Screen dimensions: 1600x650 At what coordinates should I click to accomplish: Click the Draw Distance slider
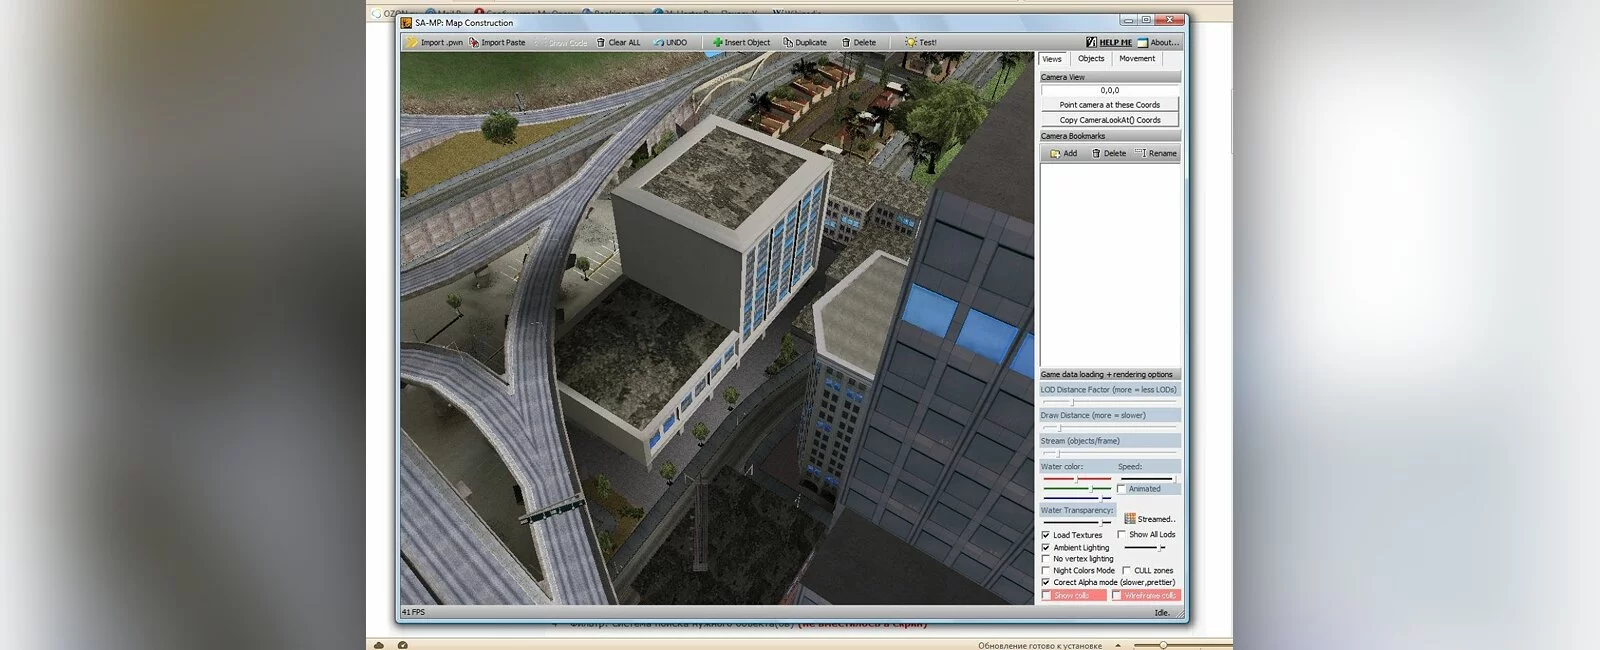pyautogui.click(x=1110, y=428)
